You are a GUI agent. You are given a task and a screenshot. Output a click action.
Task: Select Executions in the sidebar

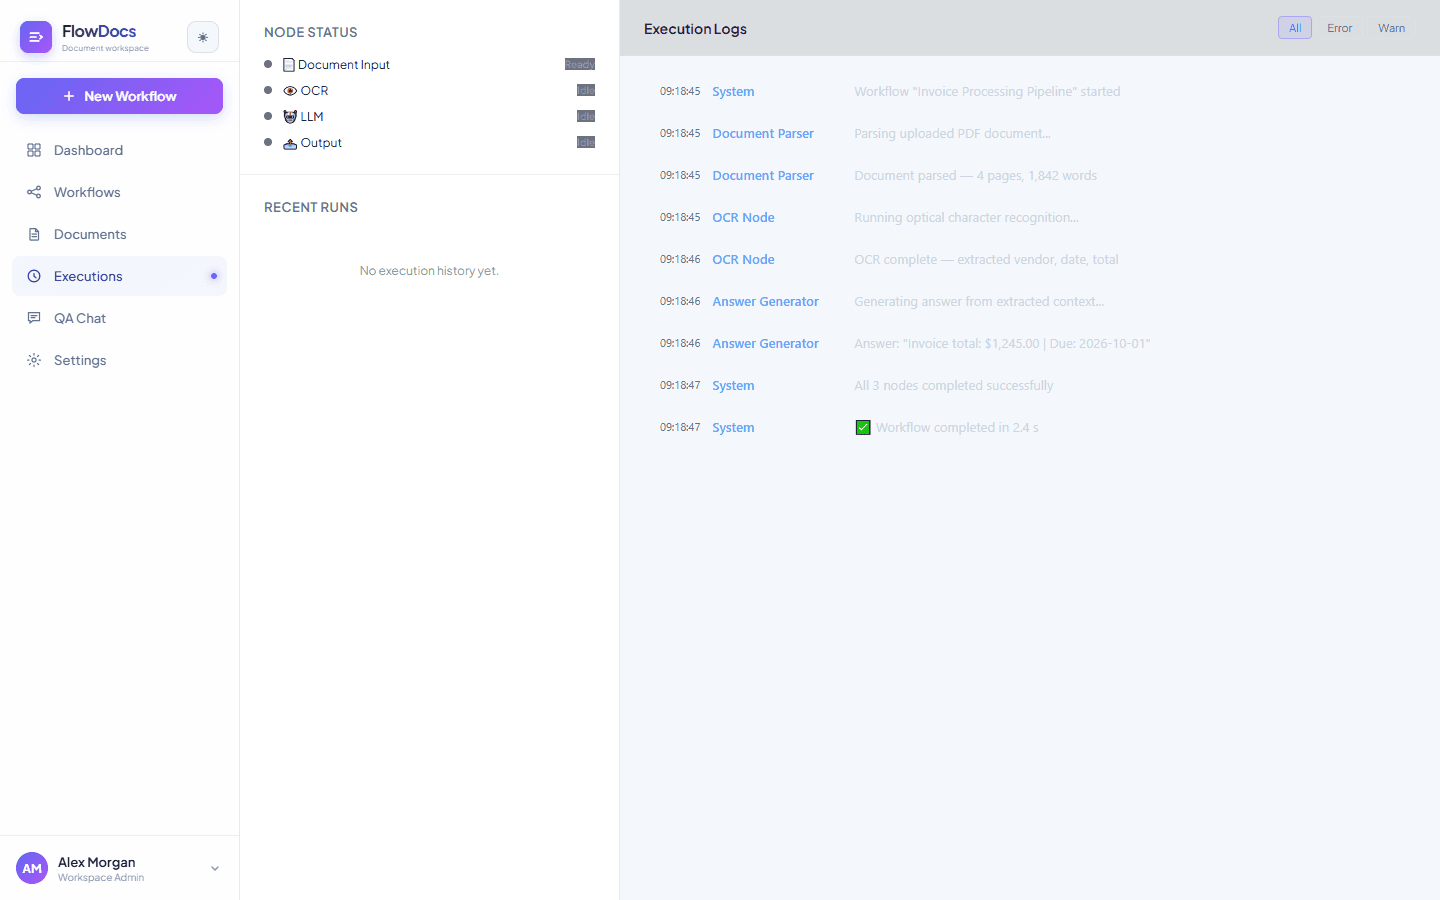coord(119,276)
